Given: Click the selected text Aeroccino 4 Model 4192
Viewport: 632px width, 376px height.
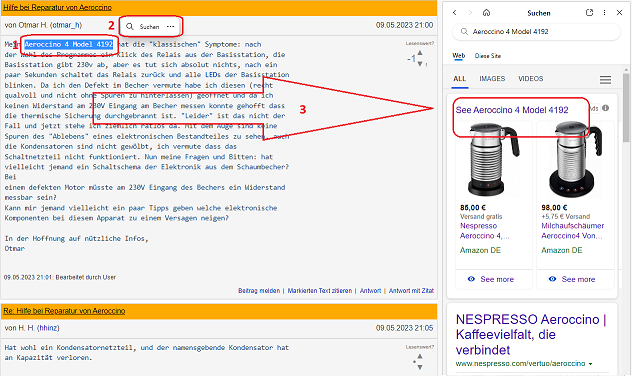Looking at the screenshot, I should pos(69,44).
